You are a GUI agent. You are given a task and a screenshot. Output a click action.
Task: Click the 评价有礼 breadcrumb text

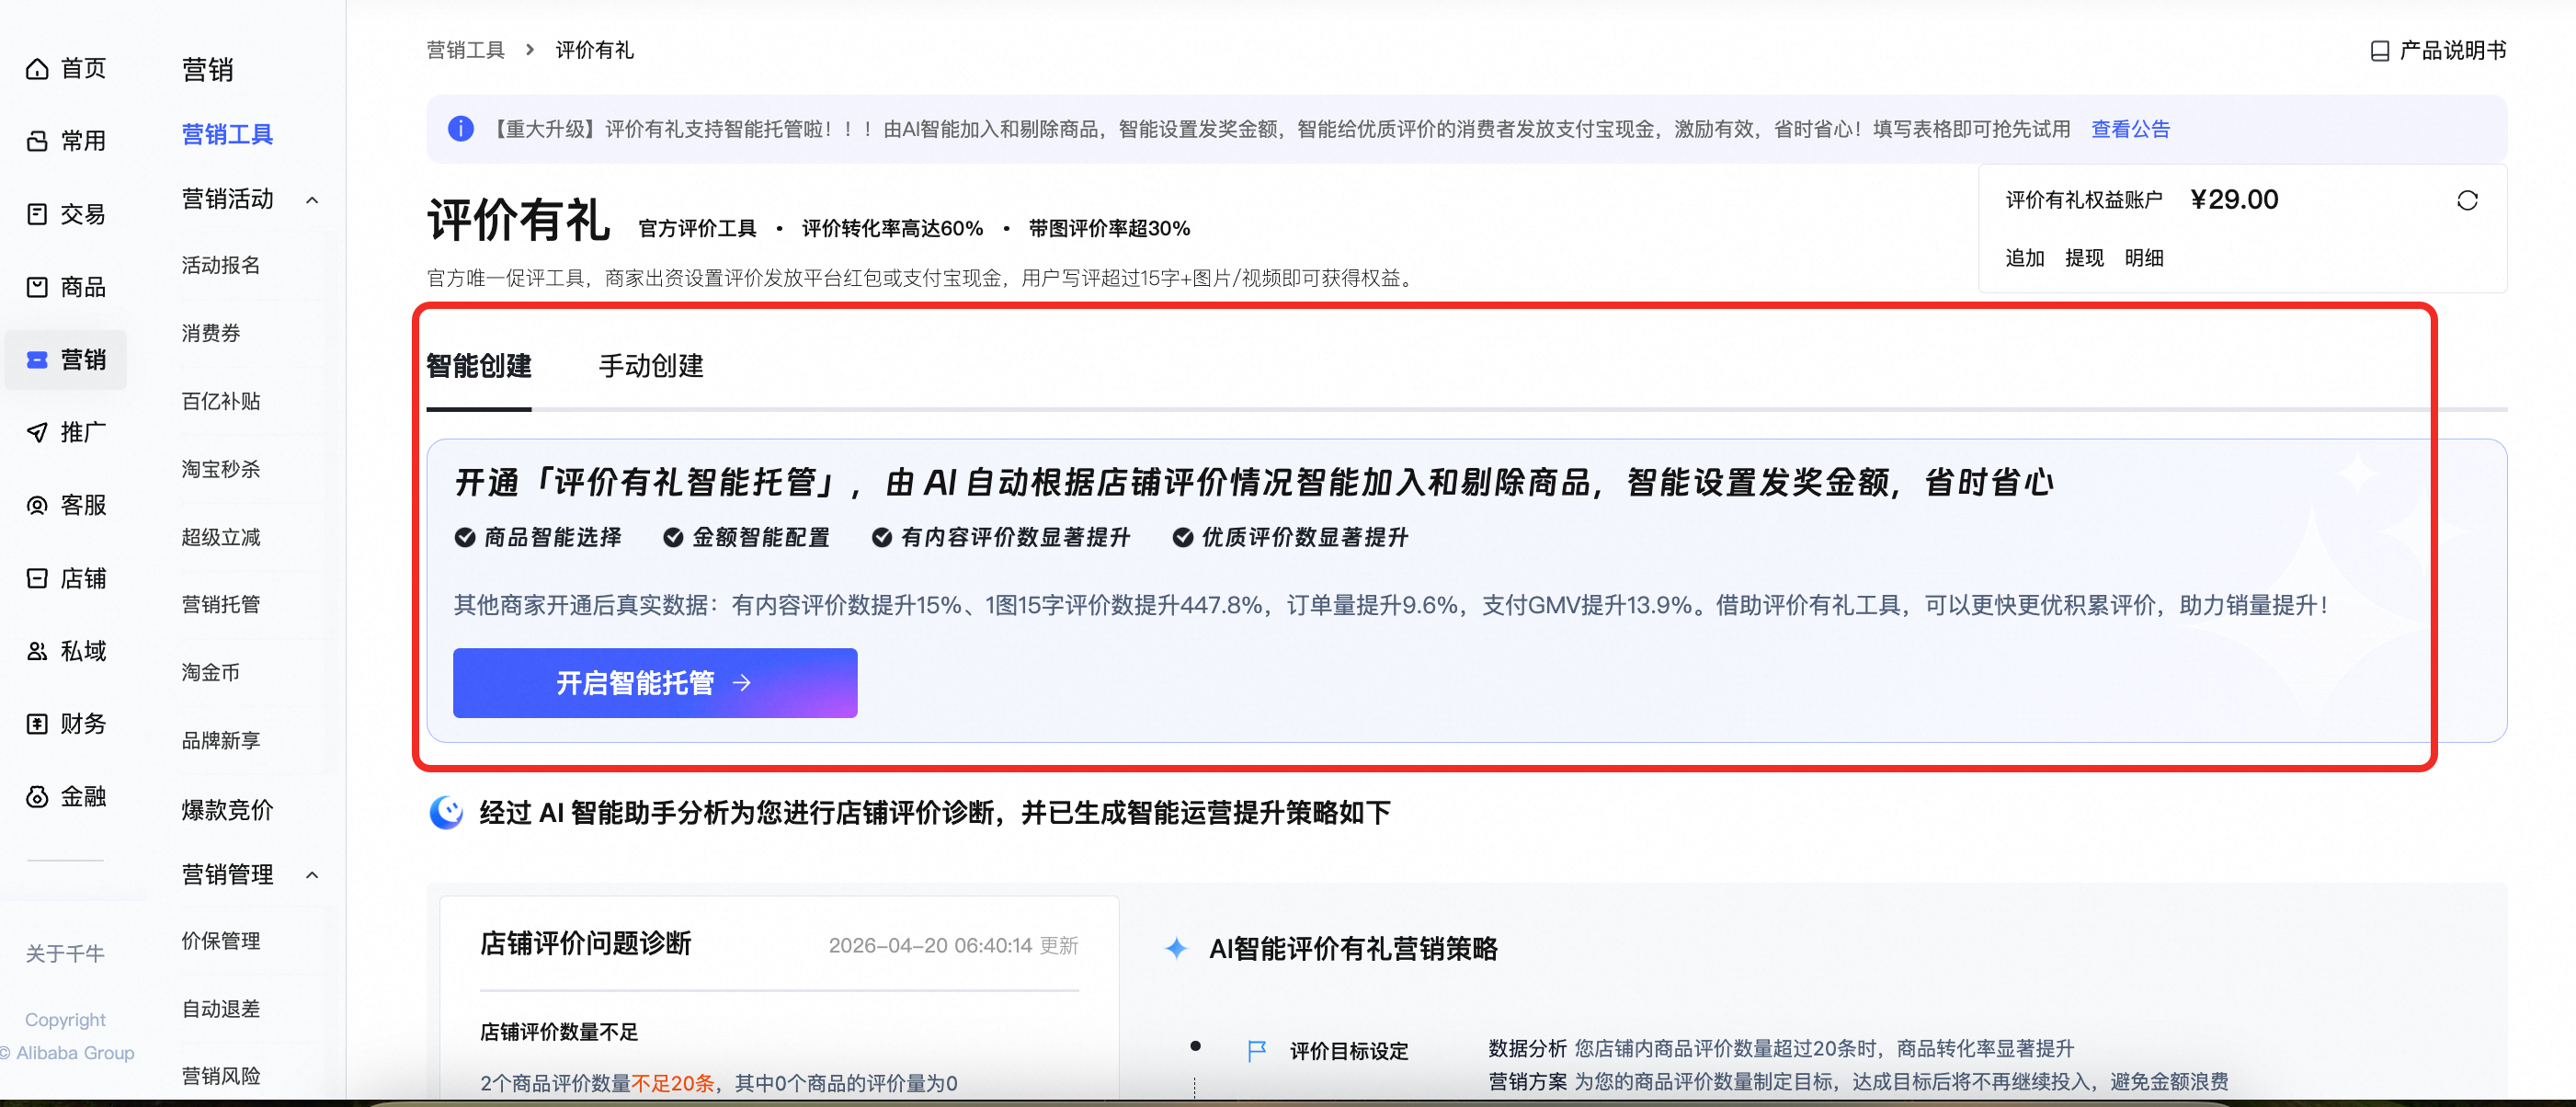[595, 50]
